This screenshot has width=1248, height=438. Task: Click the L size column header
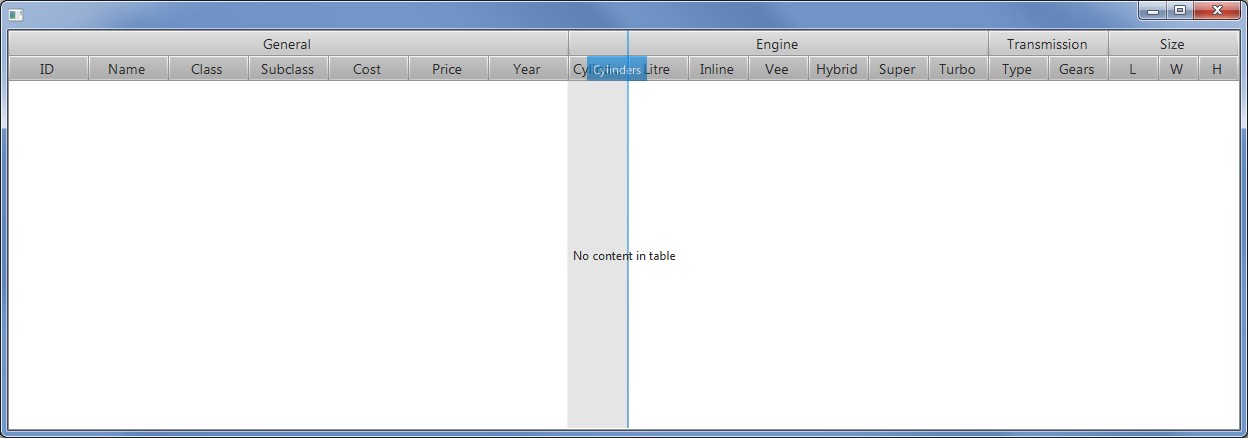(1132, 69)
